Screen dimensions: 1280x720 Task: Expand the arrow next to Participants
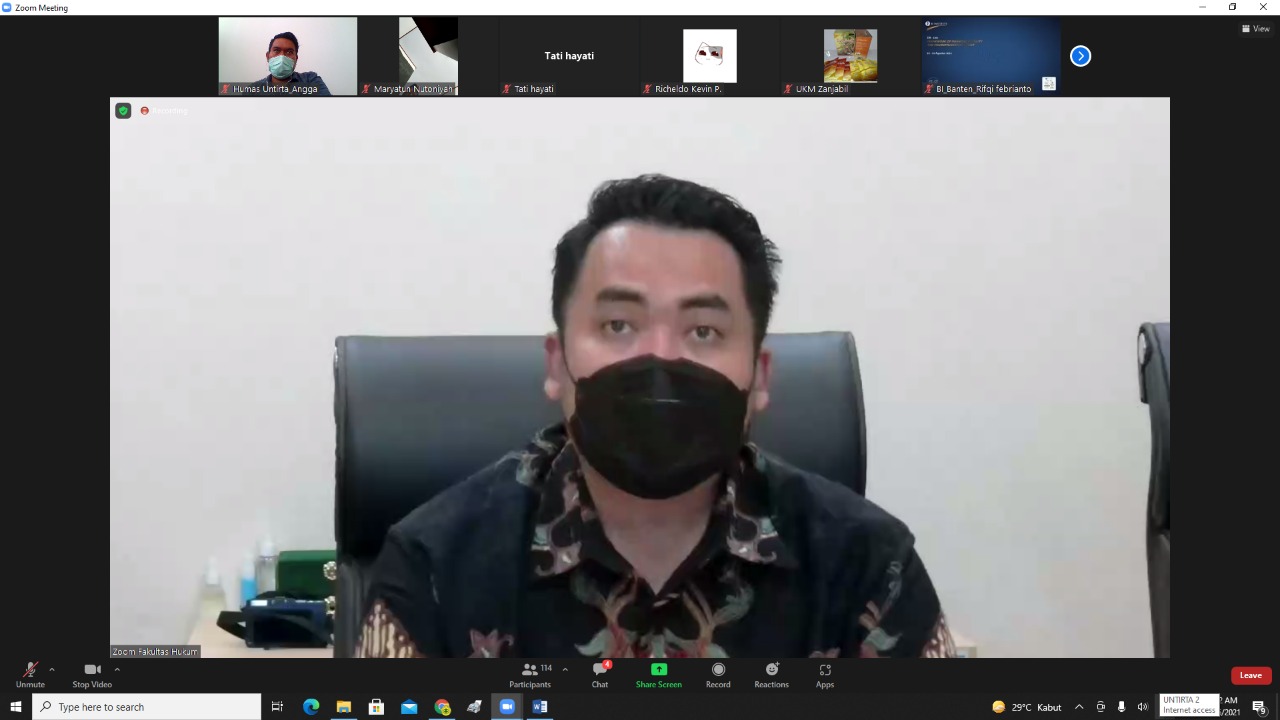pos(565,670)
